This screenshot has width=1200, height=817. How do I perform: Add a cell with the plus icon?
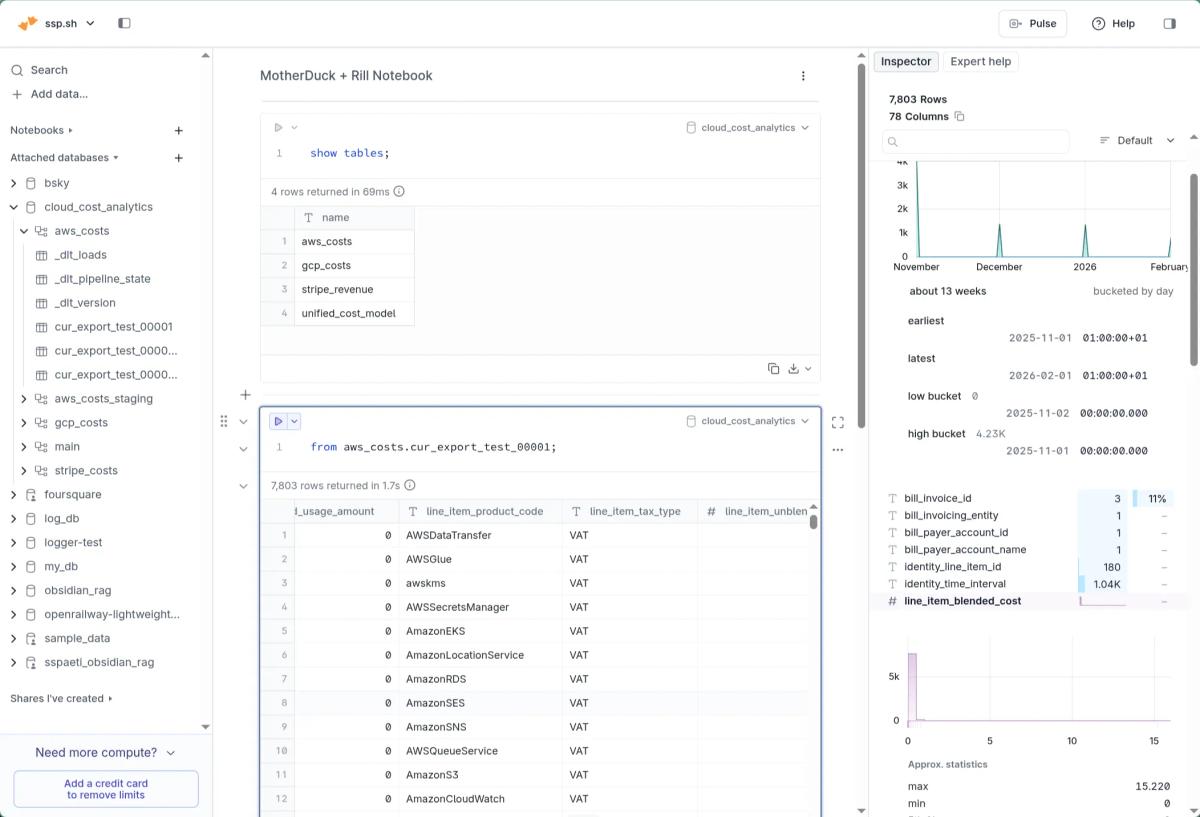245,395
